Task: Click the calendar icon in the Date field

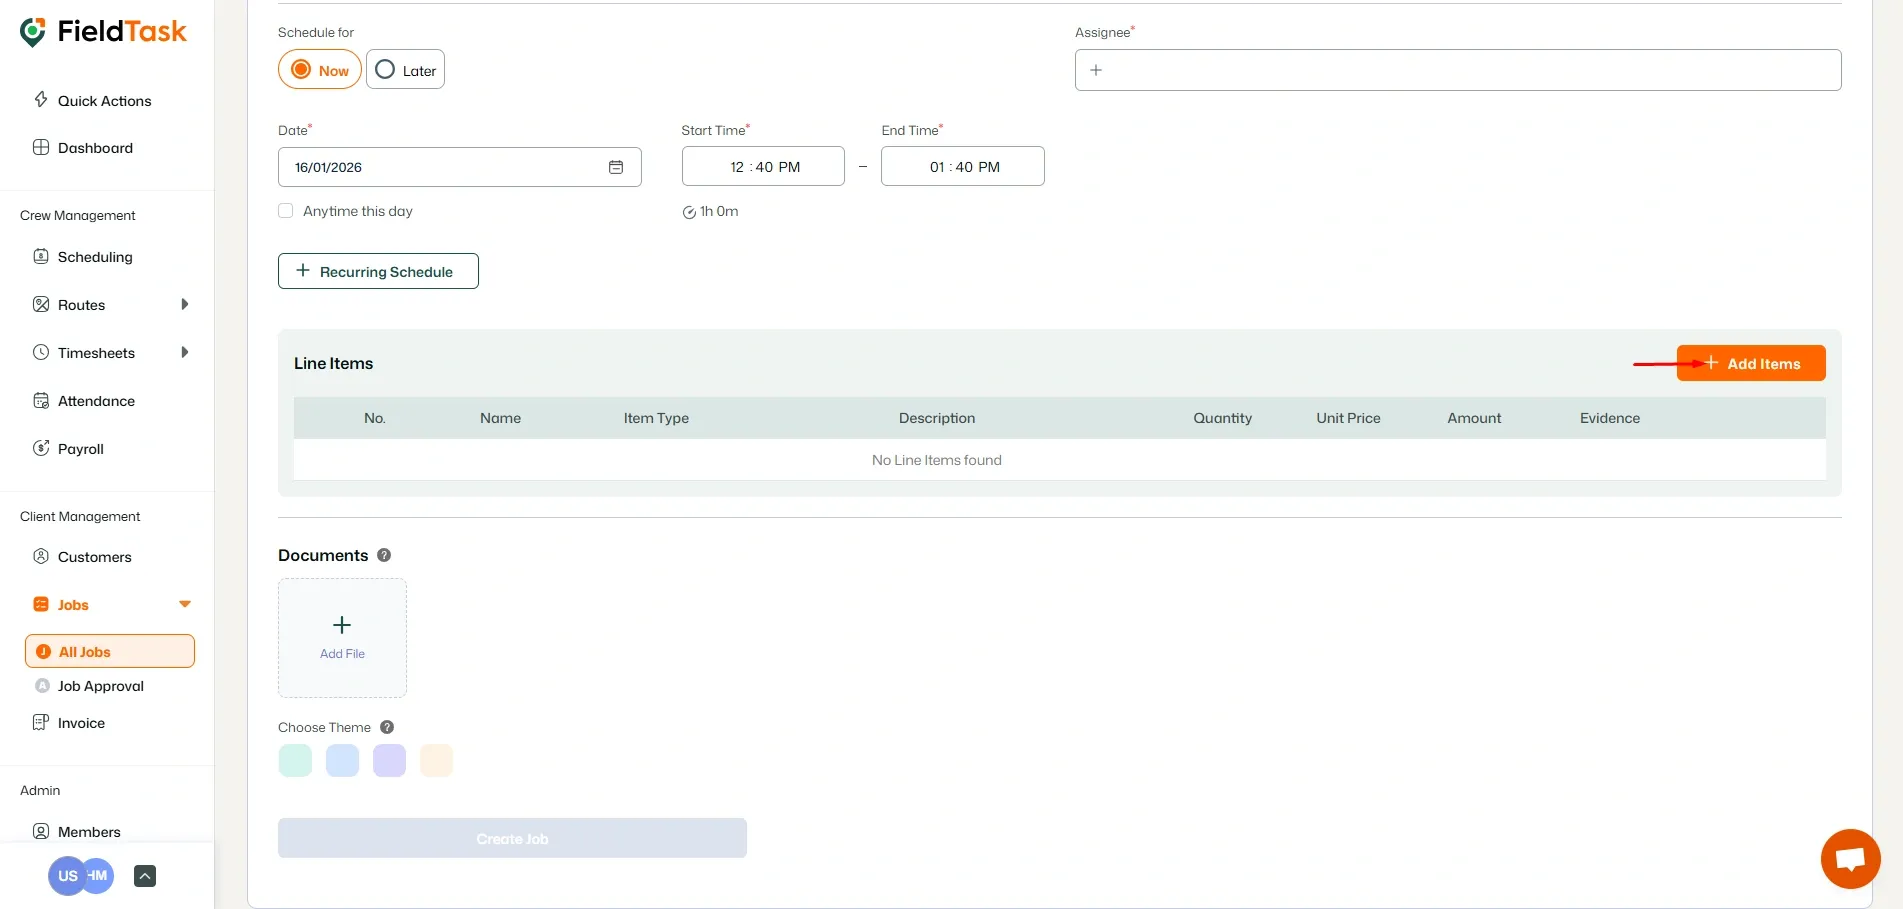Action: click(x=616, y=167)
